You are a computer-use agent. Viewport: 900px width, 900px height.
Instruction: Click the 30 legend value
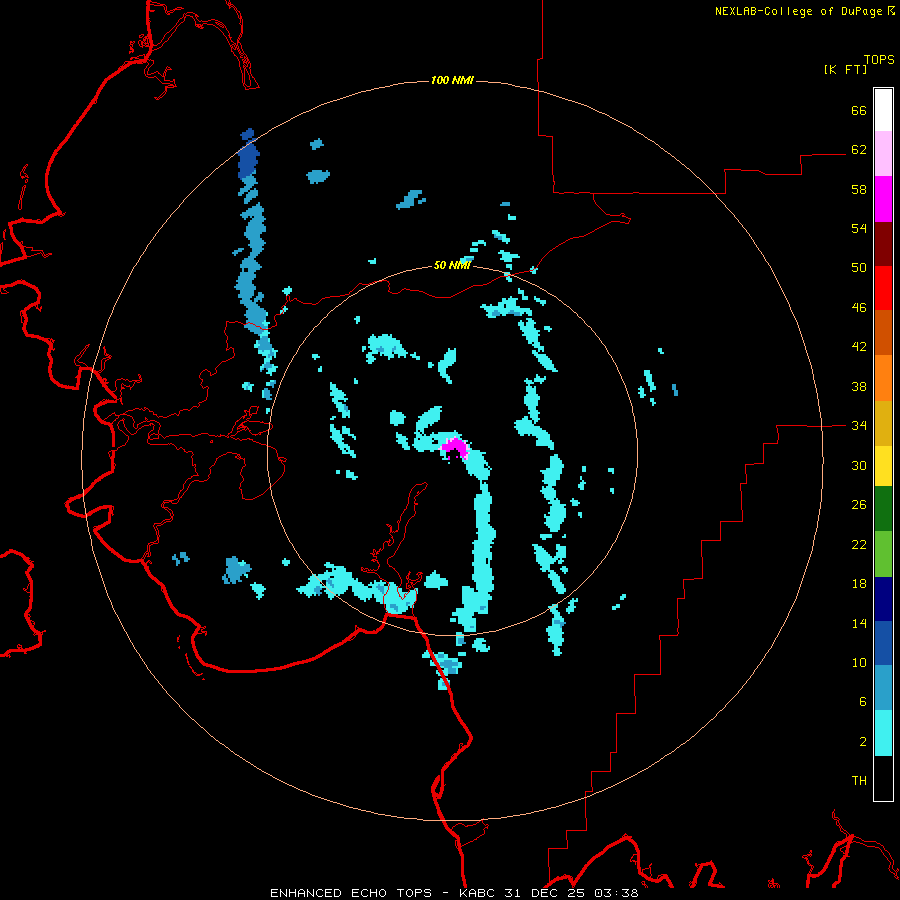[x=859, y=465]
